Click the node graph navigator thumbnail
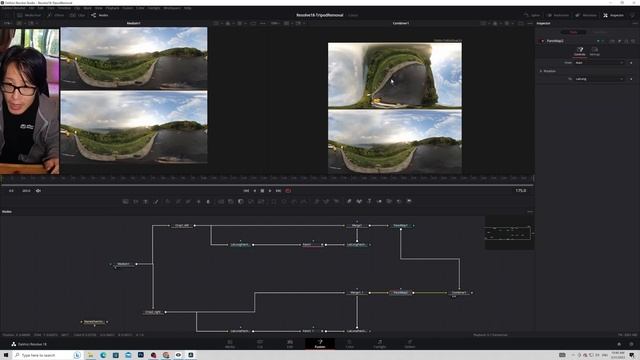The width and height of the screenshot is (640, 360). 509,233
